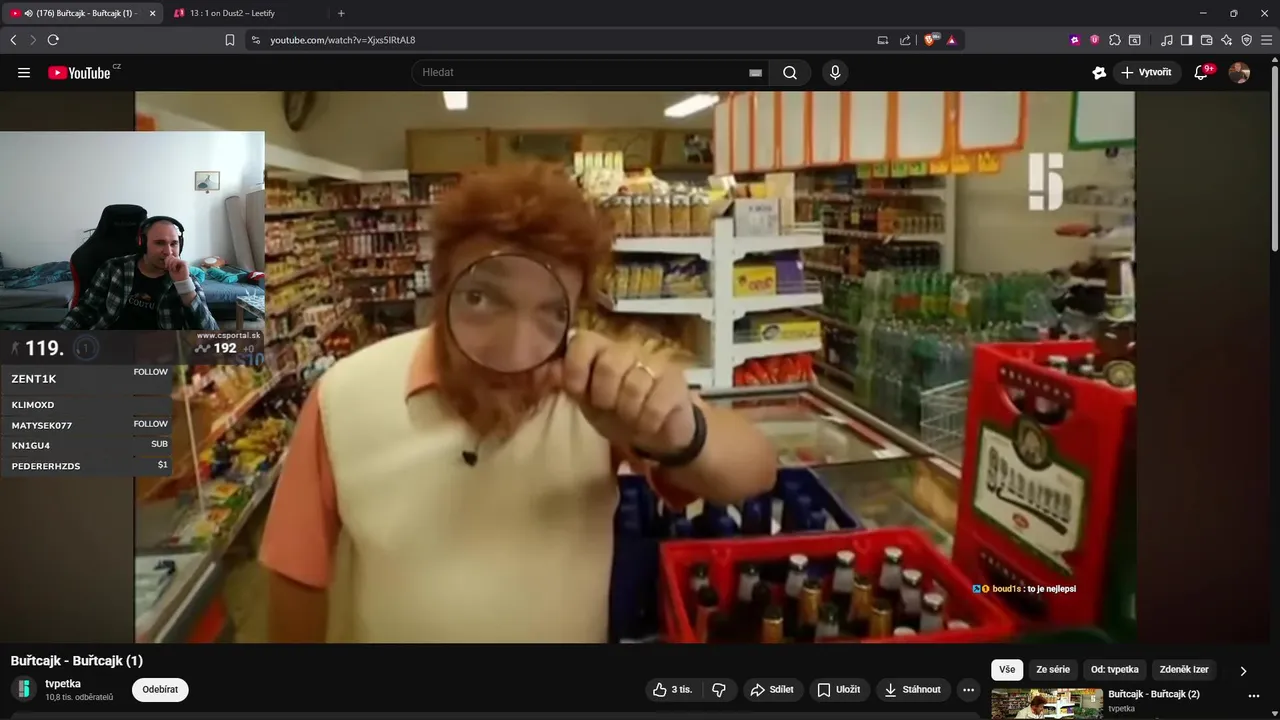Open Brave Shields lion icon
The image size is (1280, 720).
pos(931,40)
